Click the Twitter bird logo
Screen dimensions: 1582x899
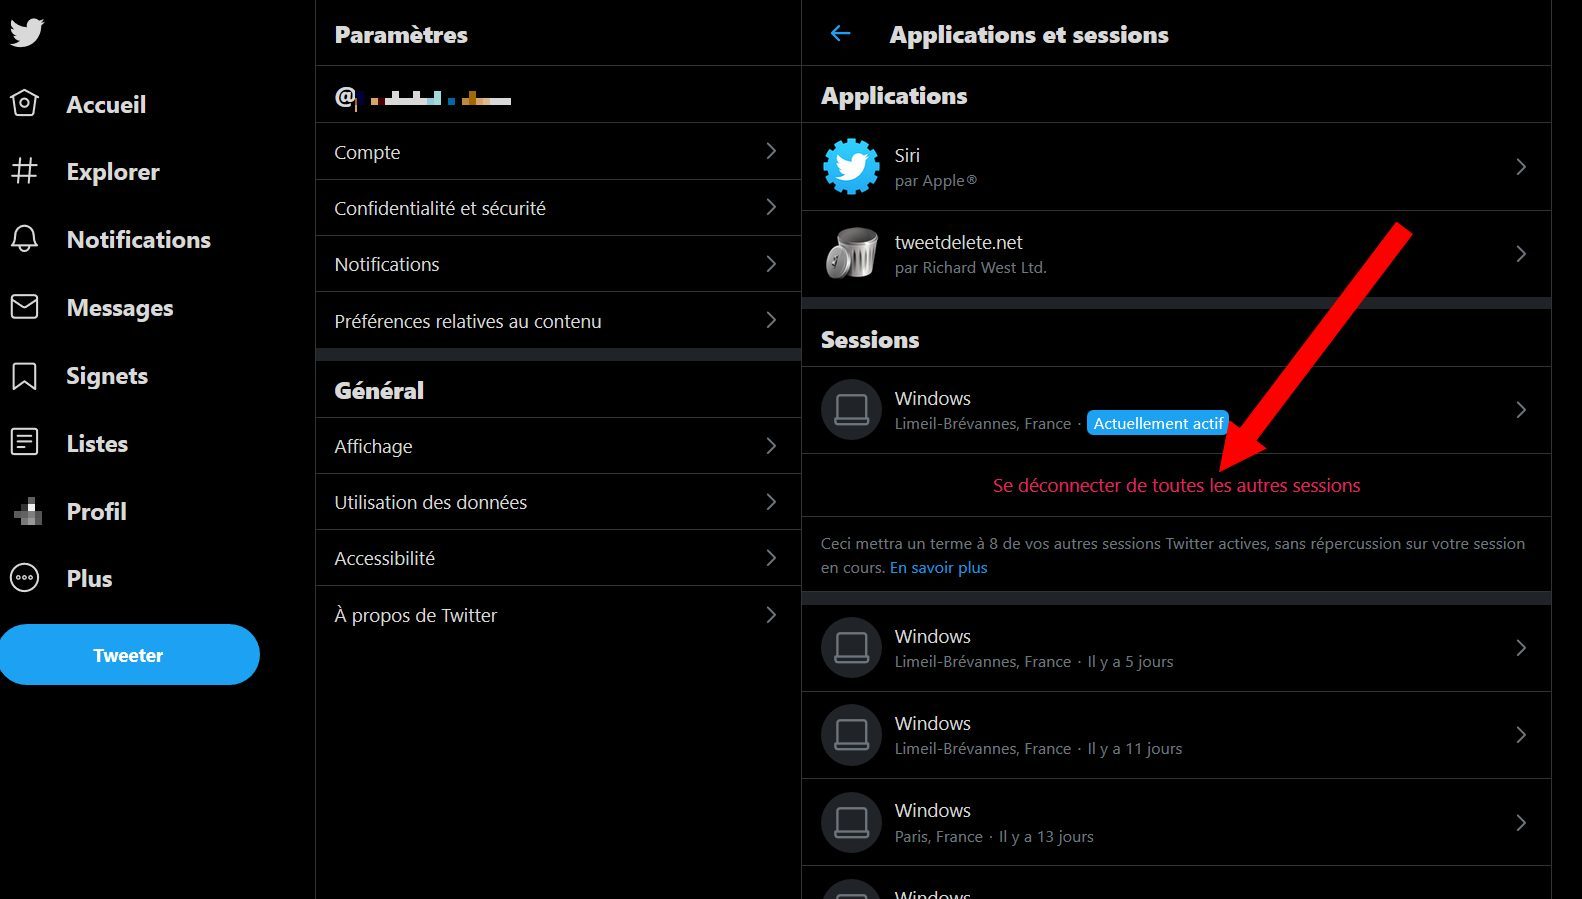pyautogui.click(x=27, y=32)
